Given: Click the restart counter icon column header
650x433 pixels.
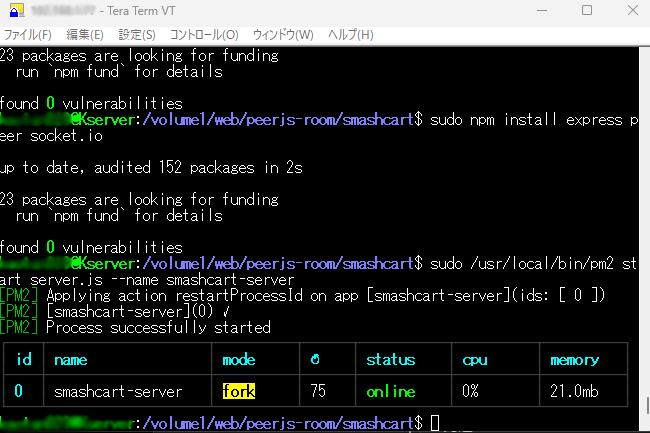Looking at the screenshot, I should coord(318,360).
